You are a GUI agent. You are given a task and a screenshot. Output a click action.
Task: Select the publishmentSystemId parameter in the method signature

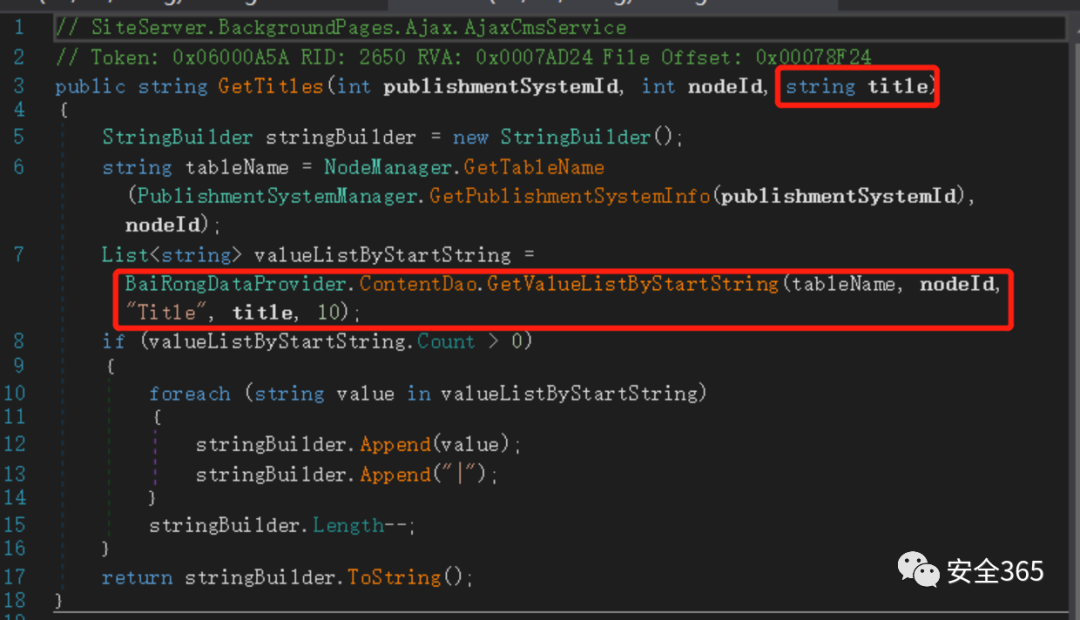pos(501,86)
